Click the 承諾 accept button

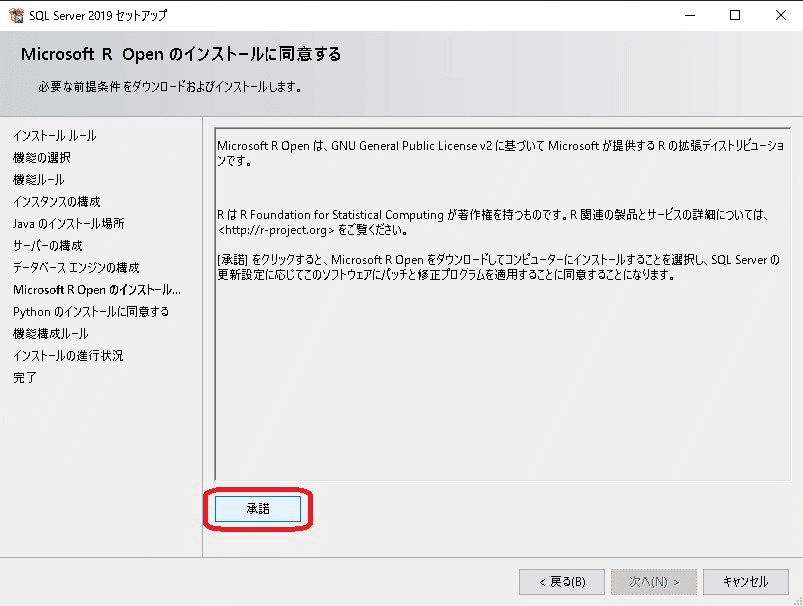coord(258,509)
